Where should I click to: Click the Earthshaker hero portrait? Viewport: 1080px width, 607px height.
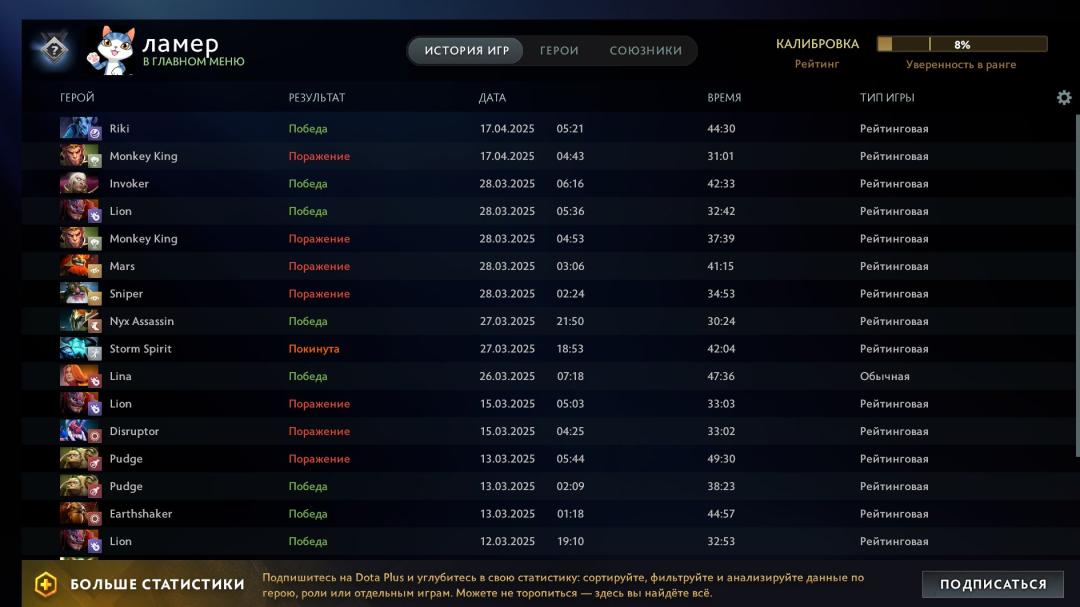tap(81, 514)
